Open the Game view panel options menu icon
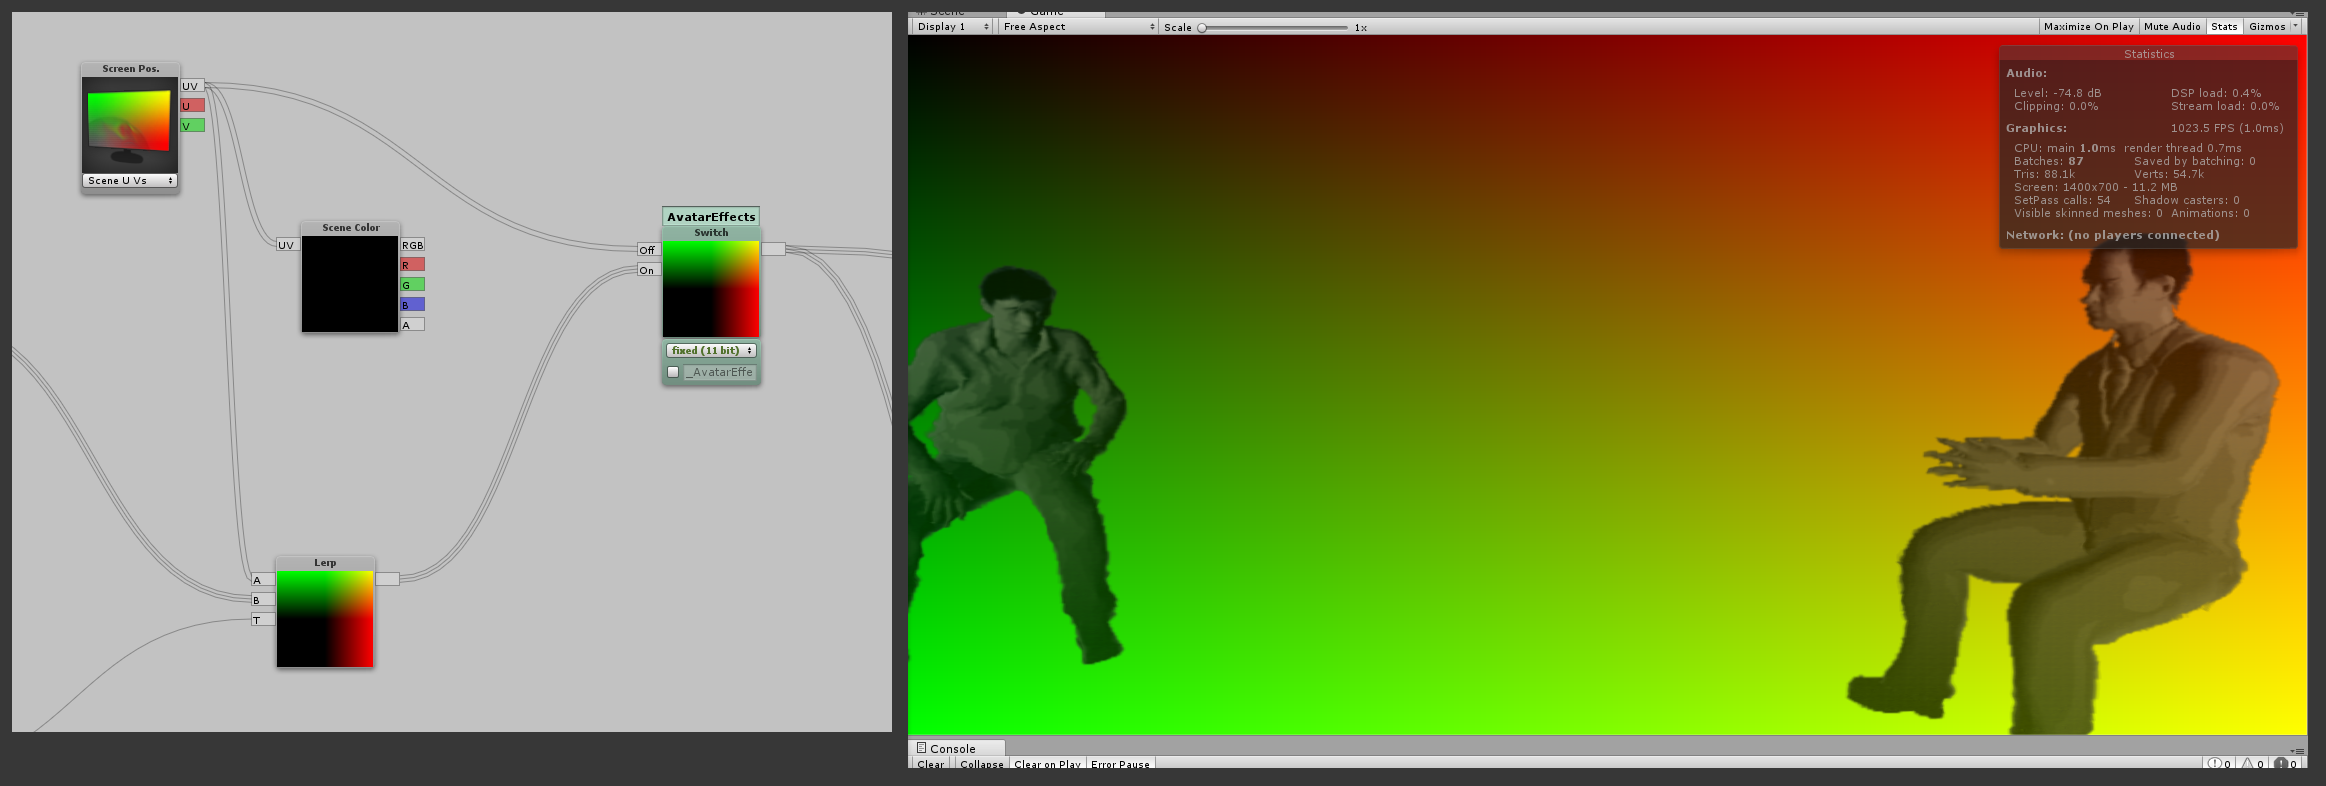Screen dimensions: 2326x786 2300,12
